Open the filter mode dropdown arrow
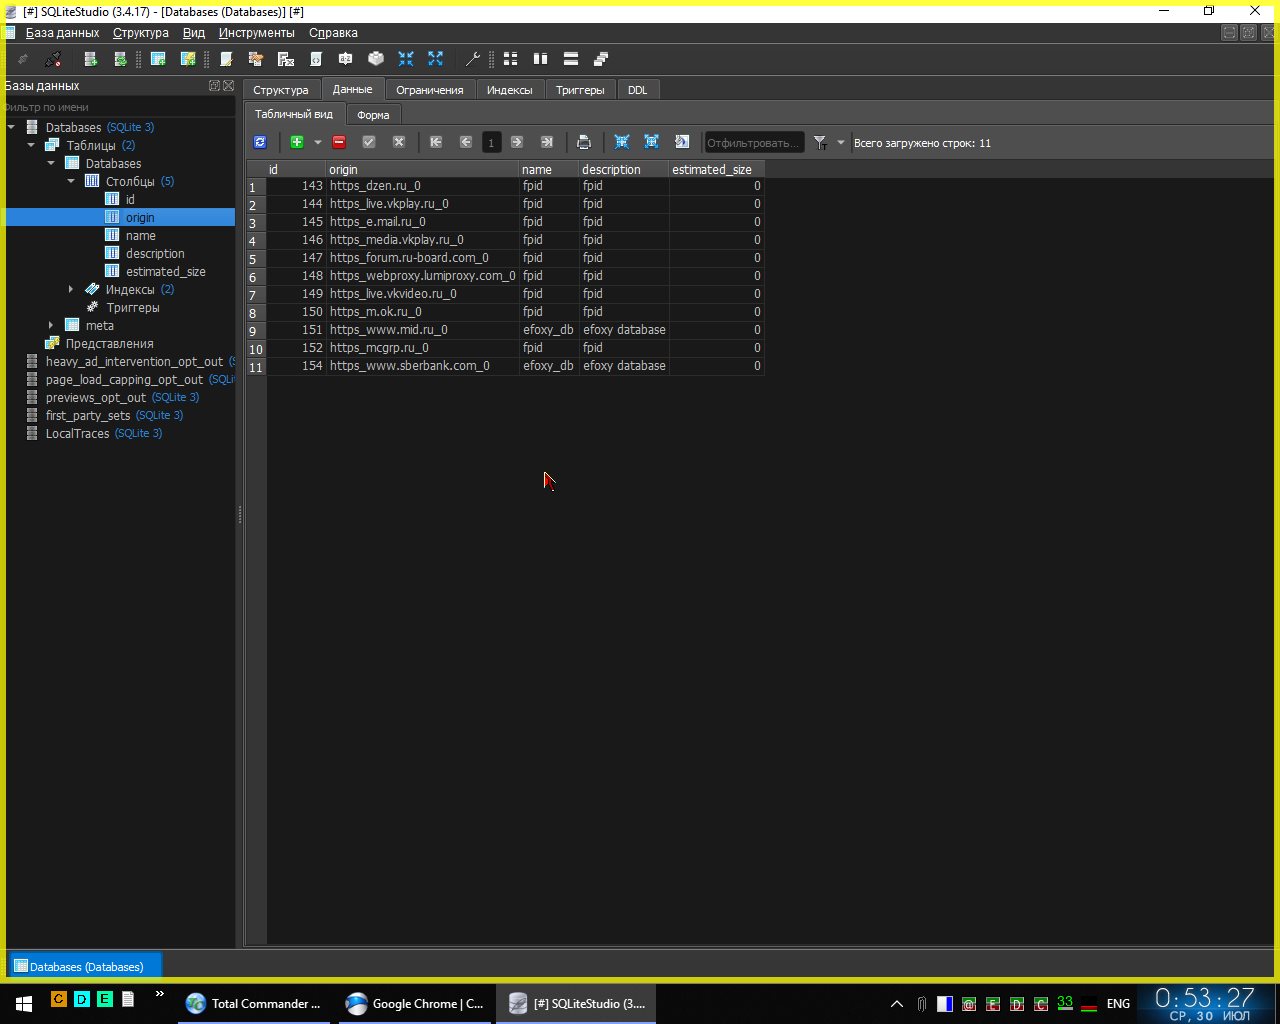 [841, 143]
